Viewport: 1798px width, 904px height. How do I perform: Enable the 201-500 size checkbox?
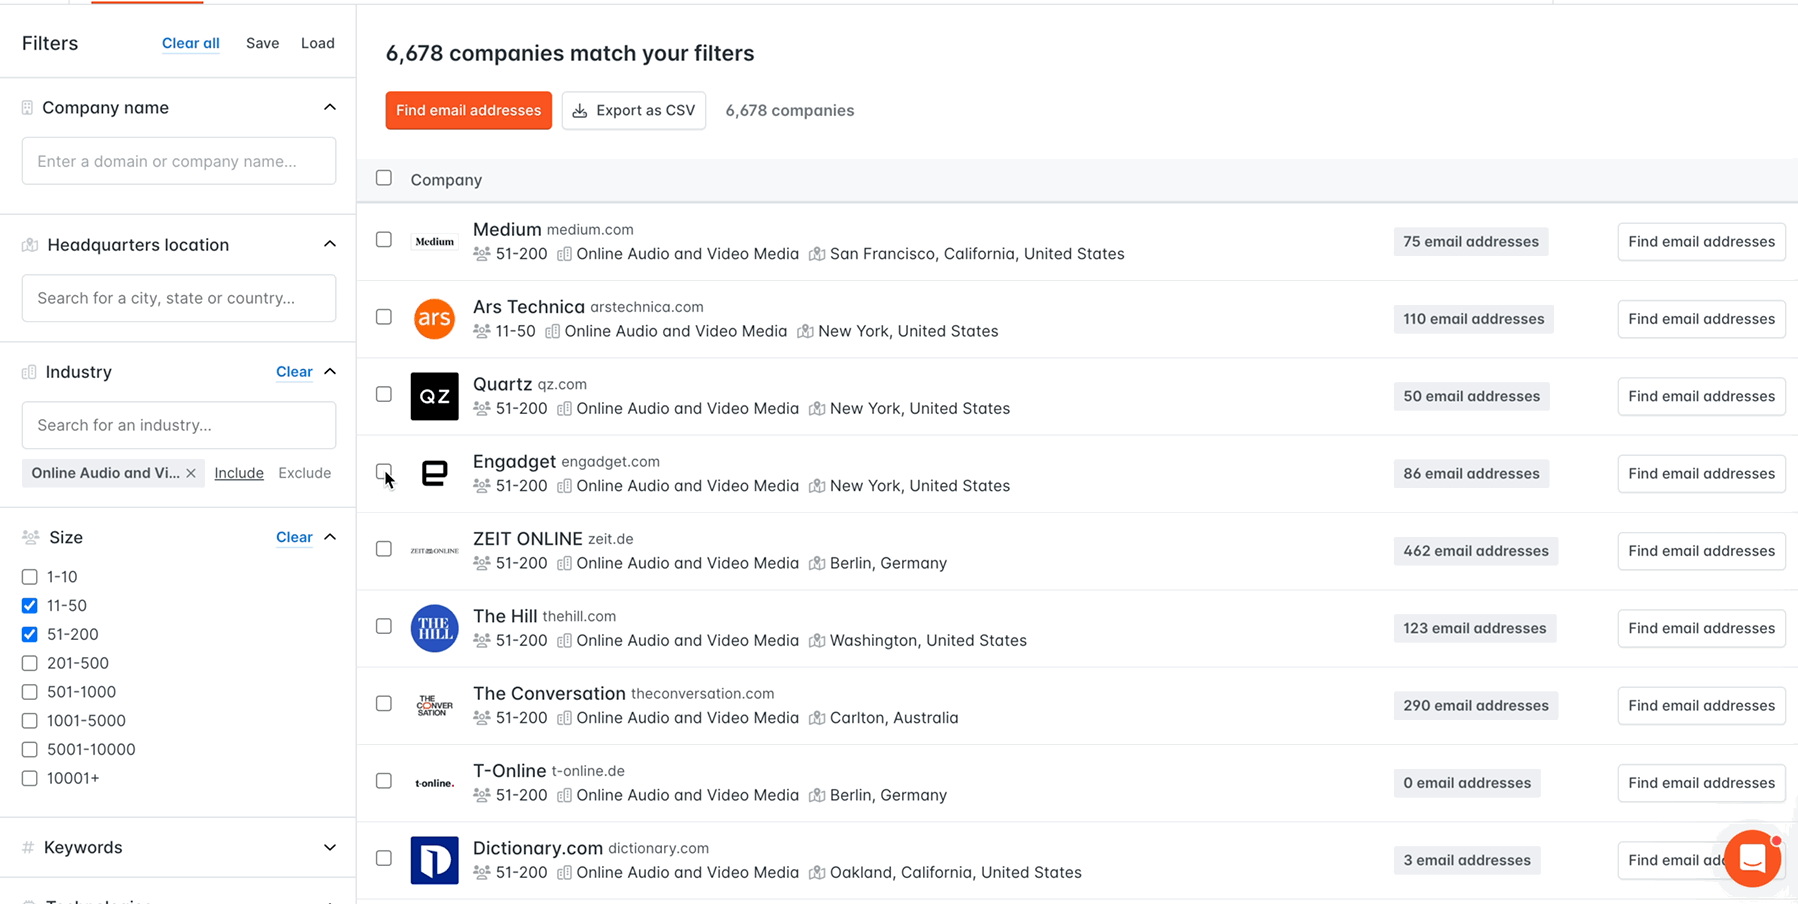[30, 663]
